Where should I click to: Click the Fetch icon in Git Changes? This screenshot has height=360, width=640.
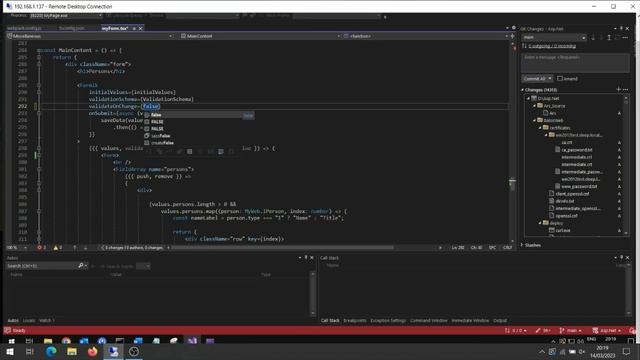click(593, 37)
